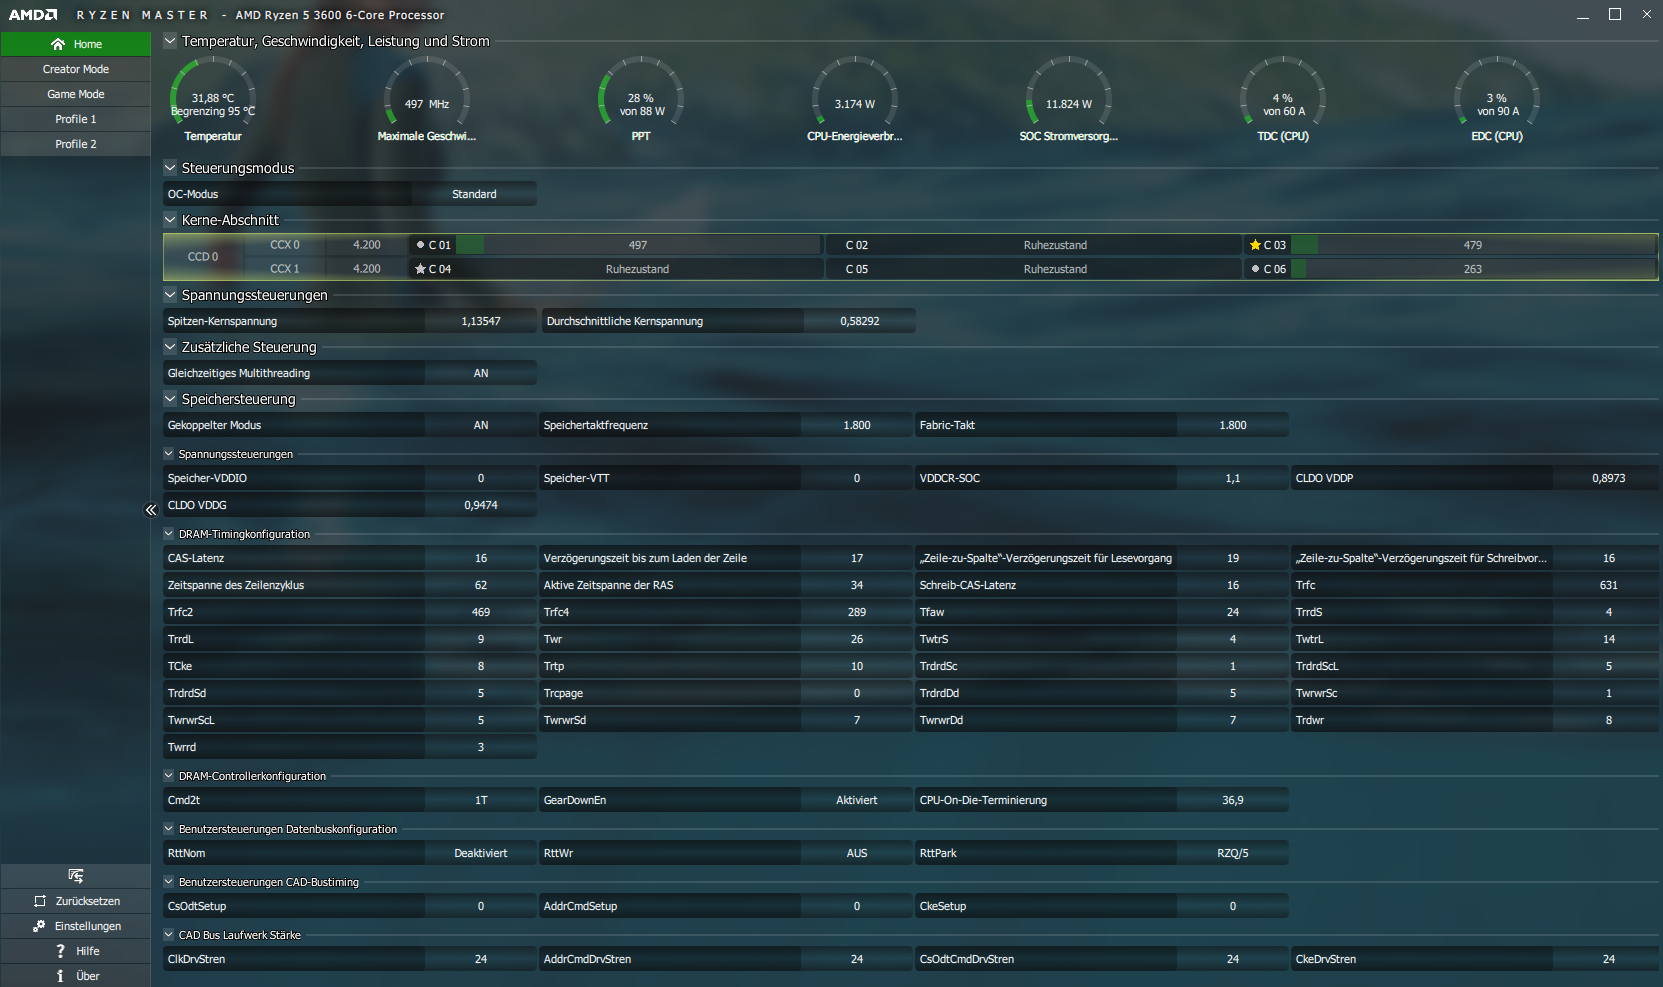Click the Trfc value 631
The image size is (1663, 987).
point(1609,585)
